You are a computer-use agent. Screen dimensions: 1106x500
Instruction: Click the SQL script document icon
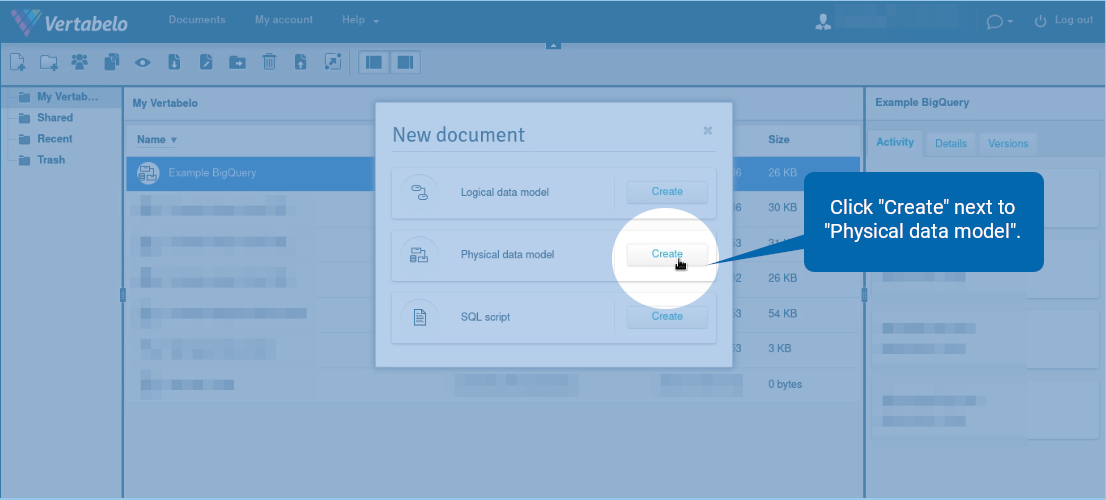(419, 317)
